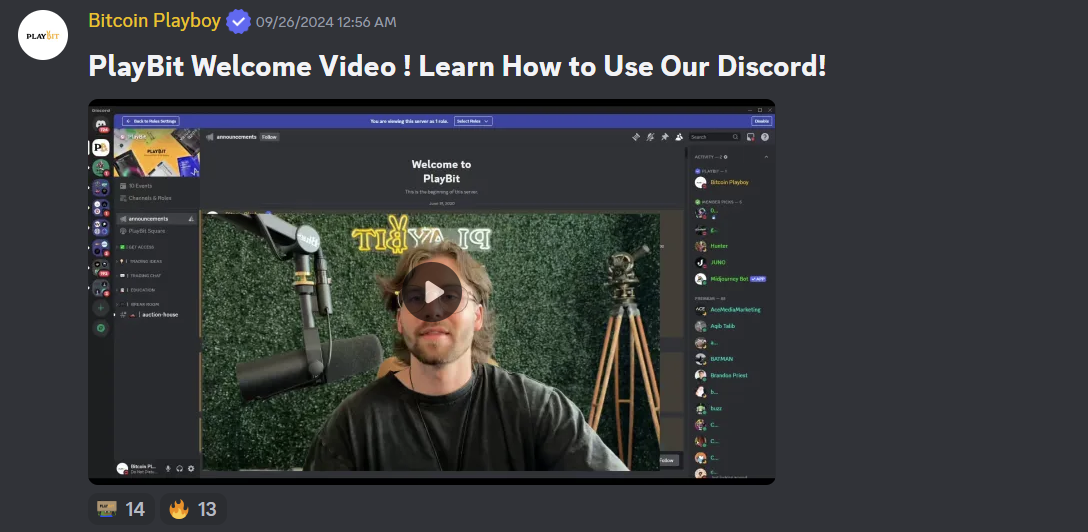Click the PlayBit server banner image

157,153
